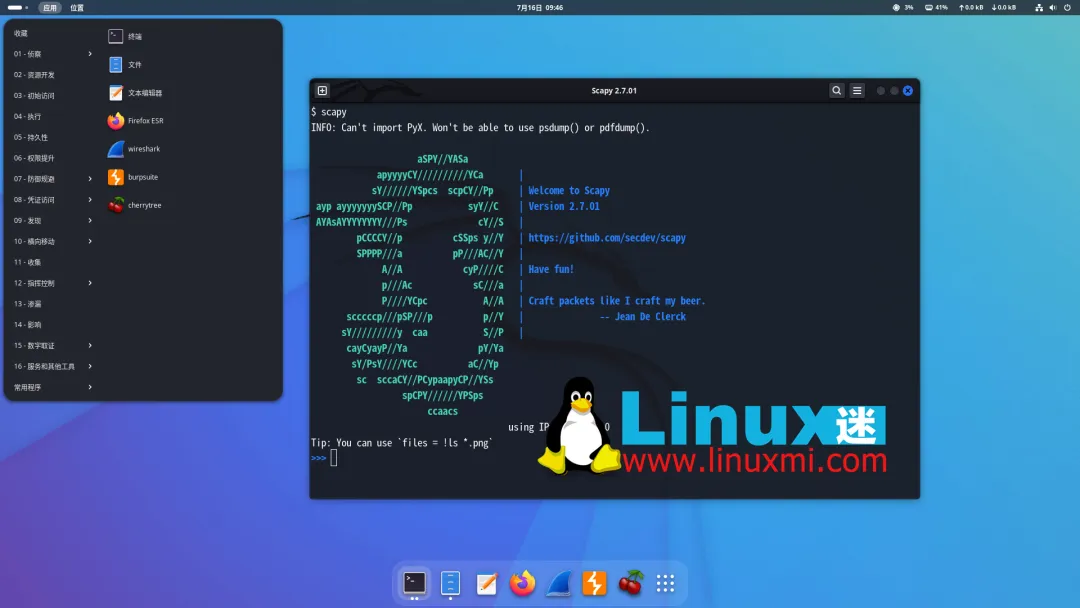Open the power menu in top bar

1067,8
